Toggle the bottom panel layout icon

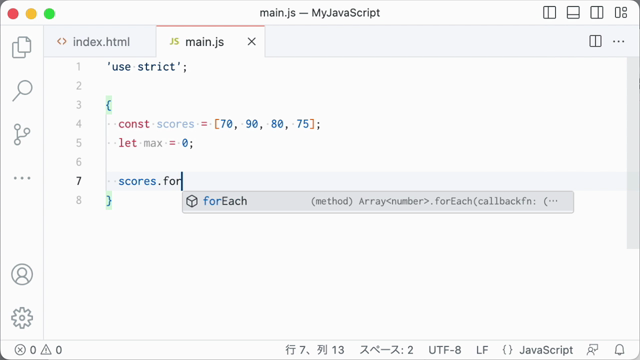click(x=573, y=13)
